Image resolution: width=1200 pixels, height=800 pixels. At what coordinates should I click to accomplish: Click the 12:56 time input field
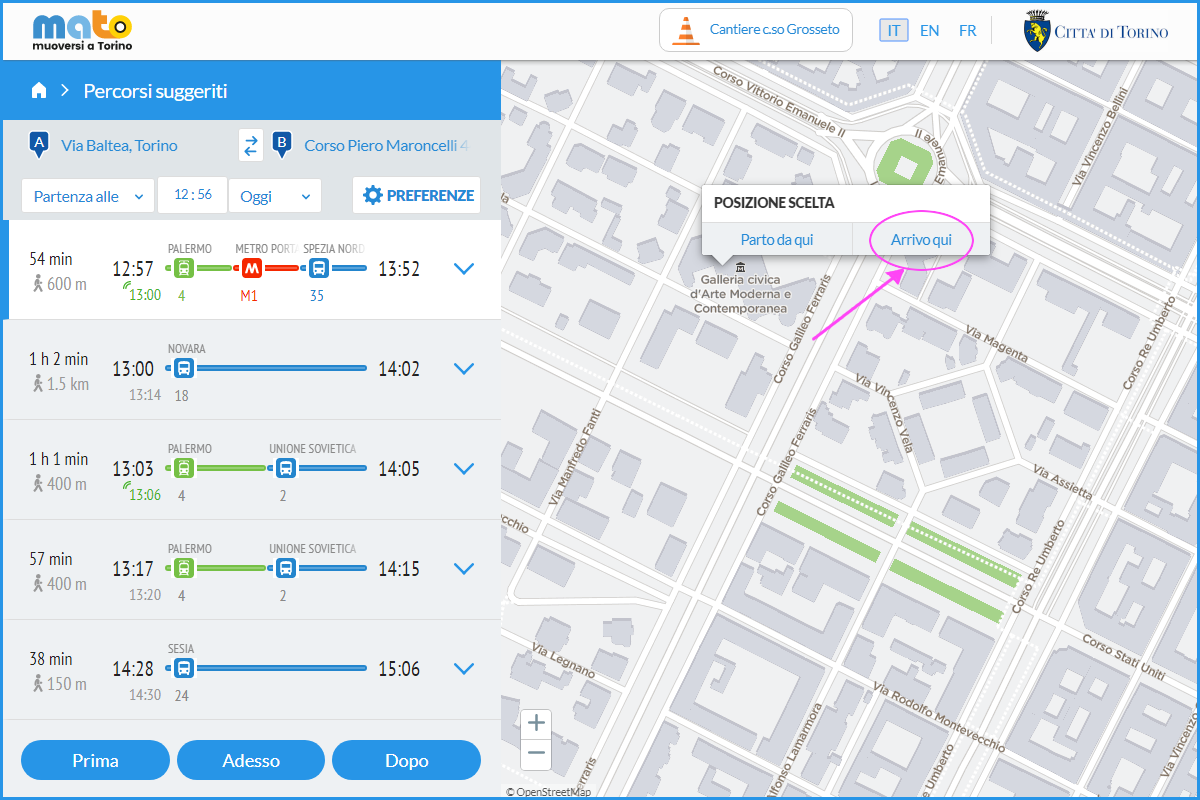[193, 195]
